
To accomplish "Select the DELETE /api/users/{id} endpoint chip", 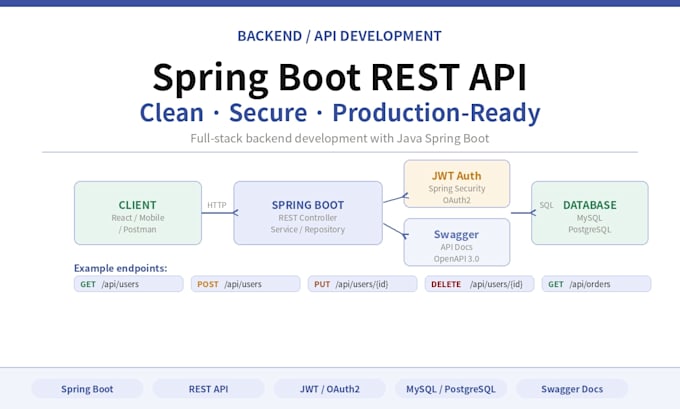I will click(479, 284).
